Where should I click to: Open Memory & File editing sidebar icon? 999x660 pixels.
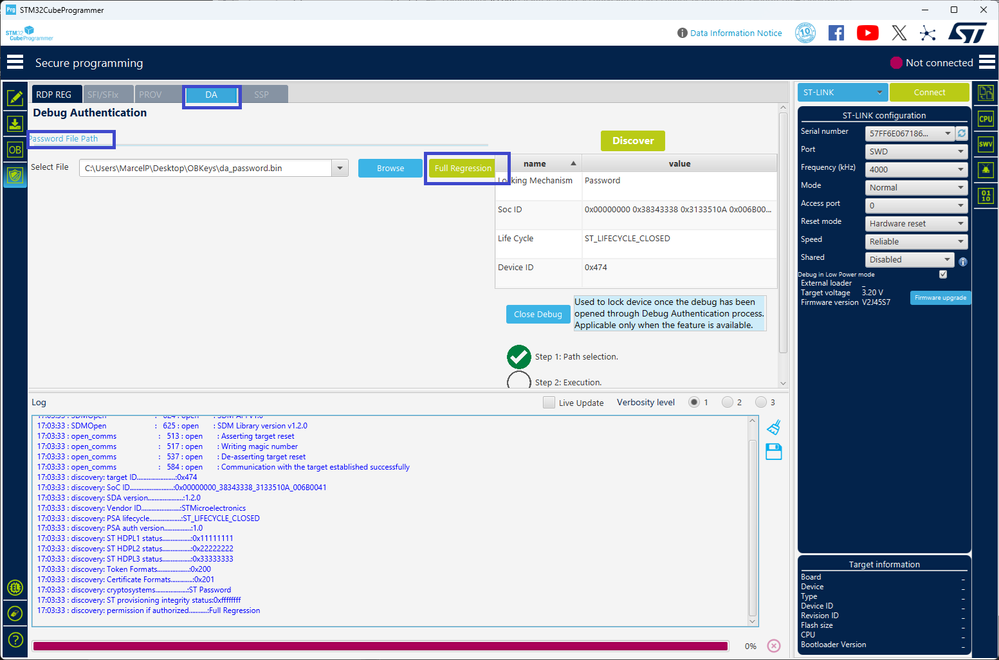15,97
